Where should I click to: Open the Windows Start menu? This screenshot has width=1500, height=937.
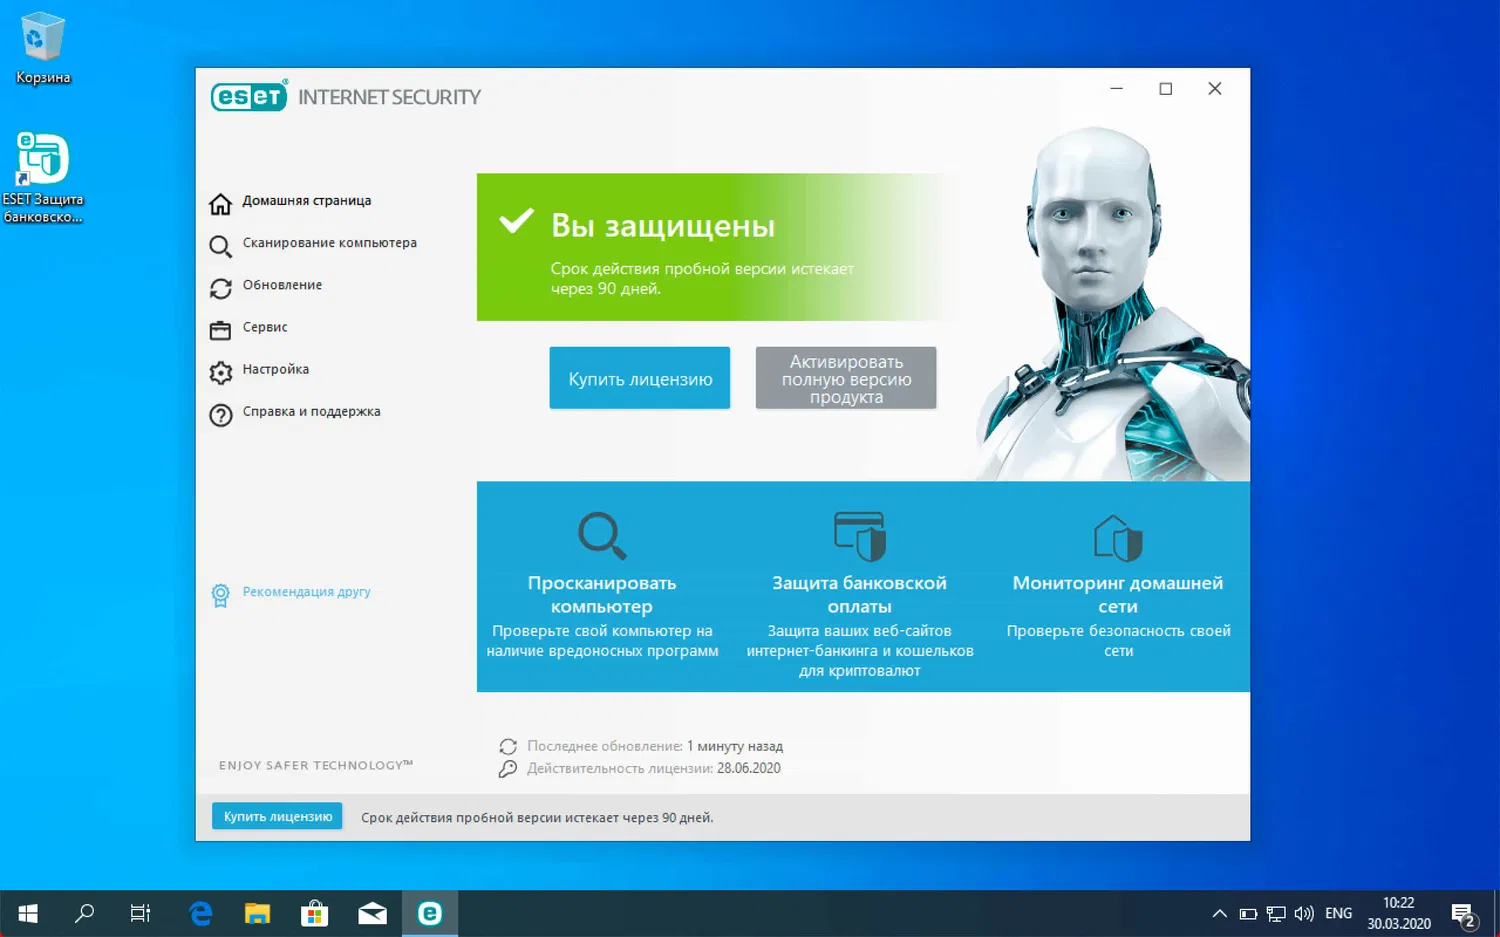coord(27,913)
